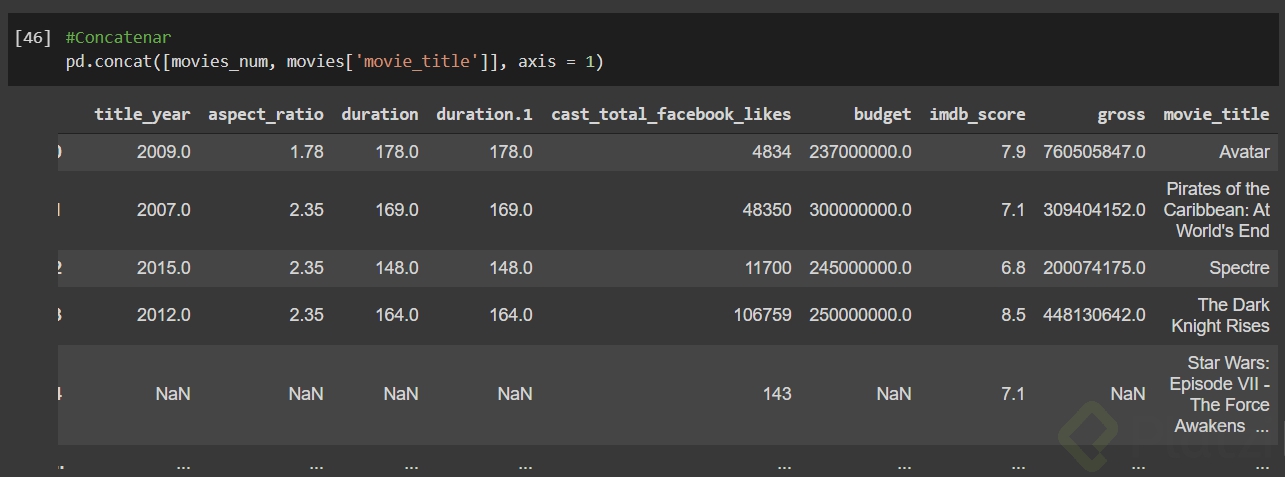Click the imdb_score column header
Viewport: 1285px width, 477px height.
[x=977, y=114]
